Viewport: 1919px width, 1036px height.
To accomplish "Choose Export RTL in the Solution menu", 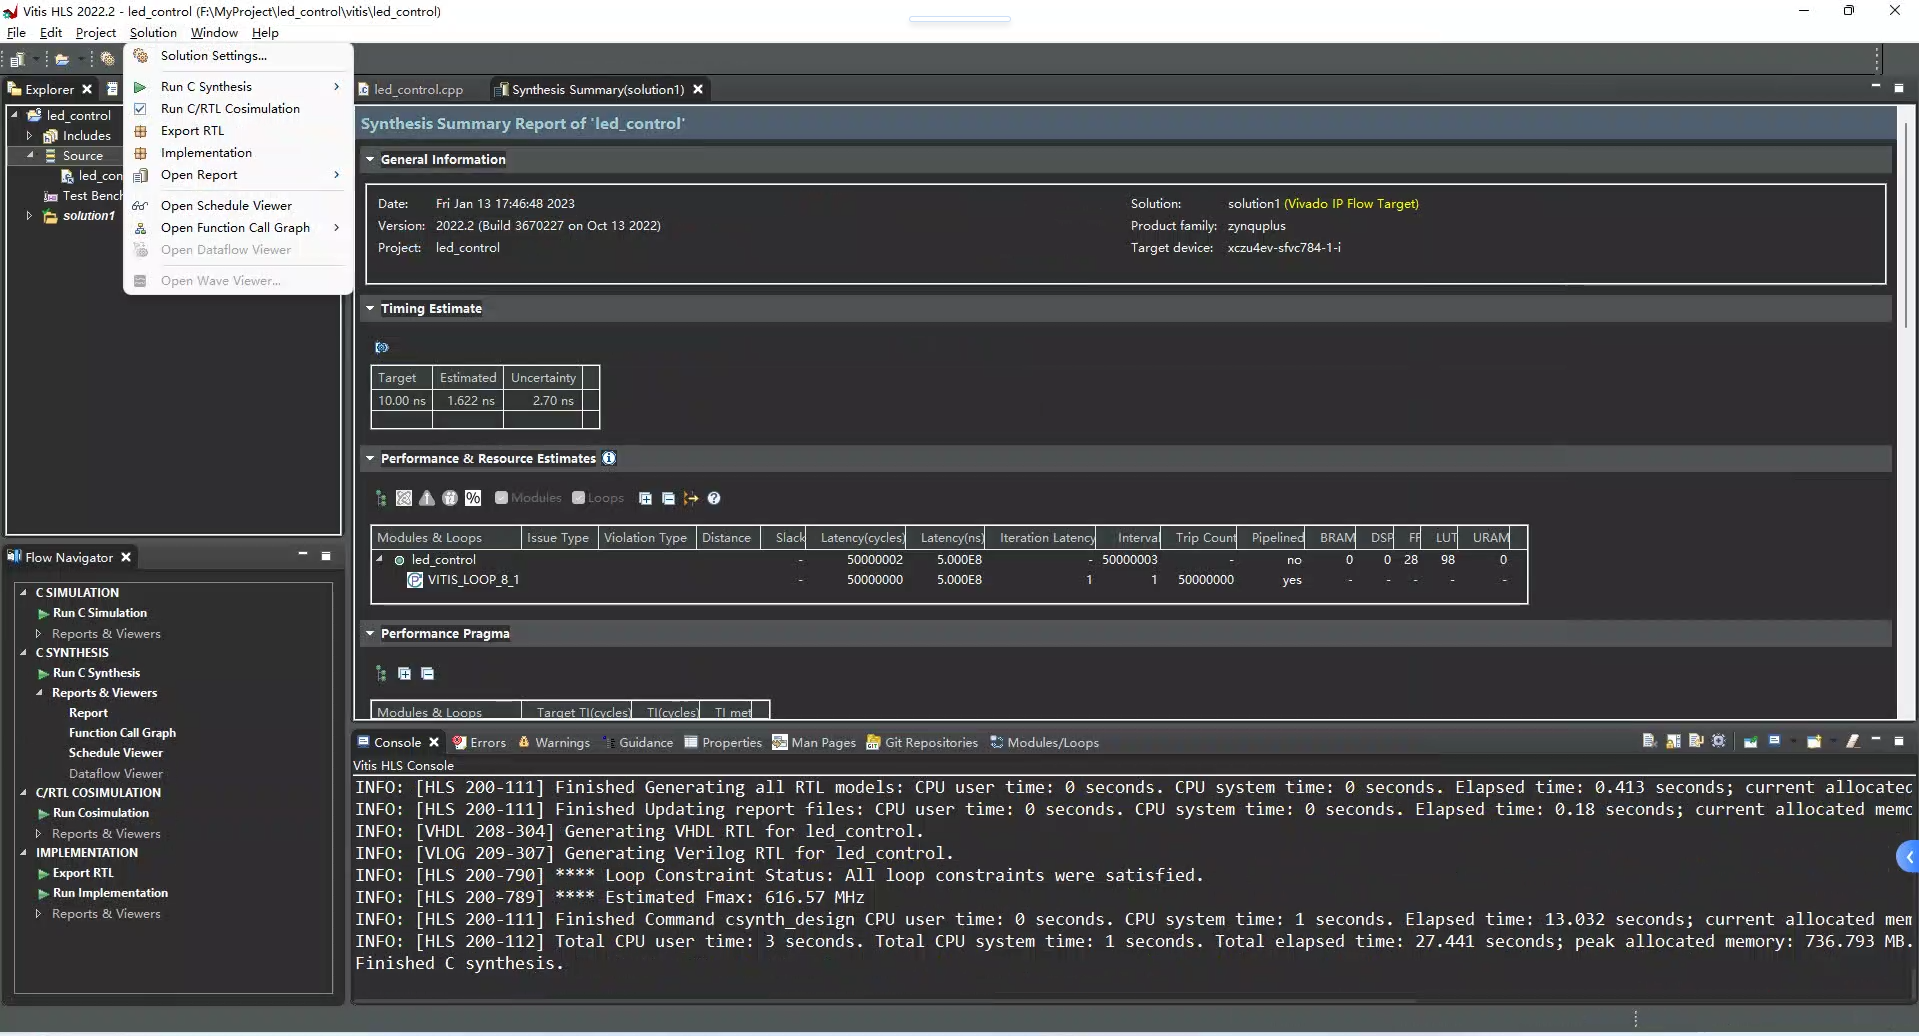I will [x=237, y=131].
